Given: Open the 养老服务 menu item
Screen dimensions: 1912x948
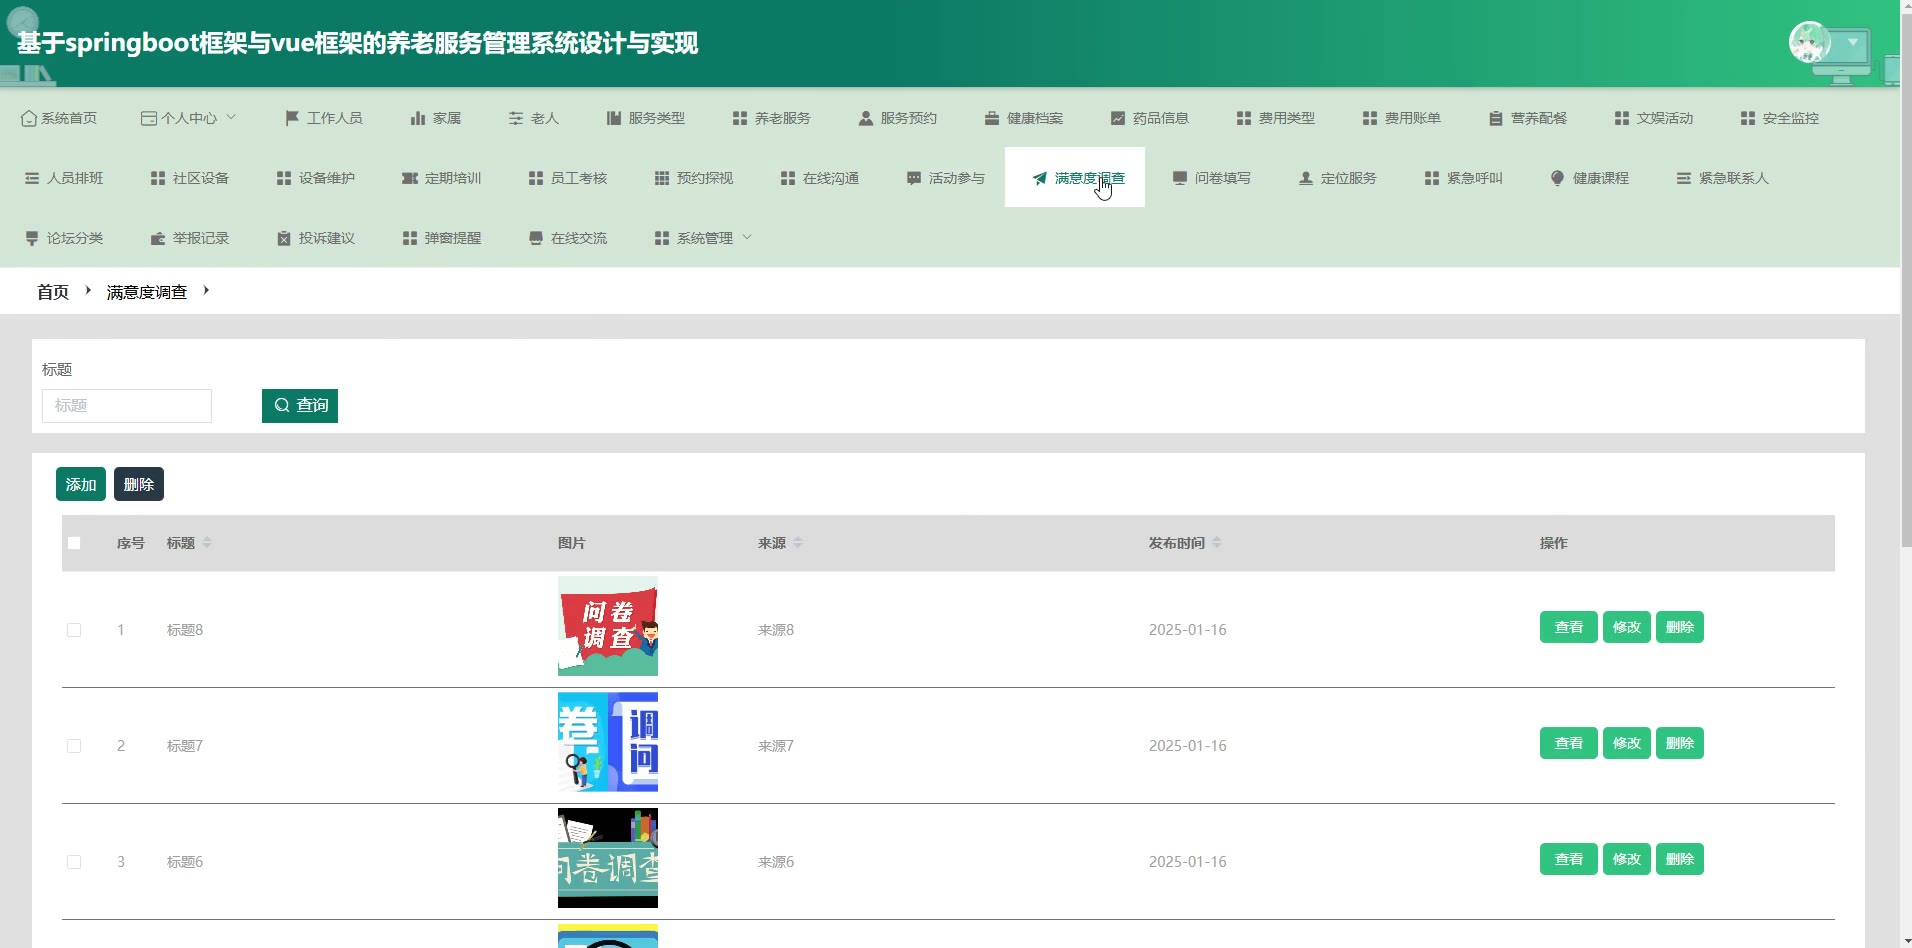Looking at the screenshot, I should [772, 118].
